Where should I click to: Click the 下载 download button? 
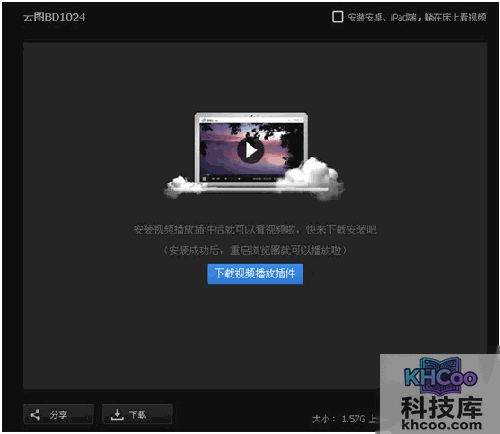137,414
